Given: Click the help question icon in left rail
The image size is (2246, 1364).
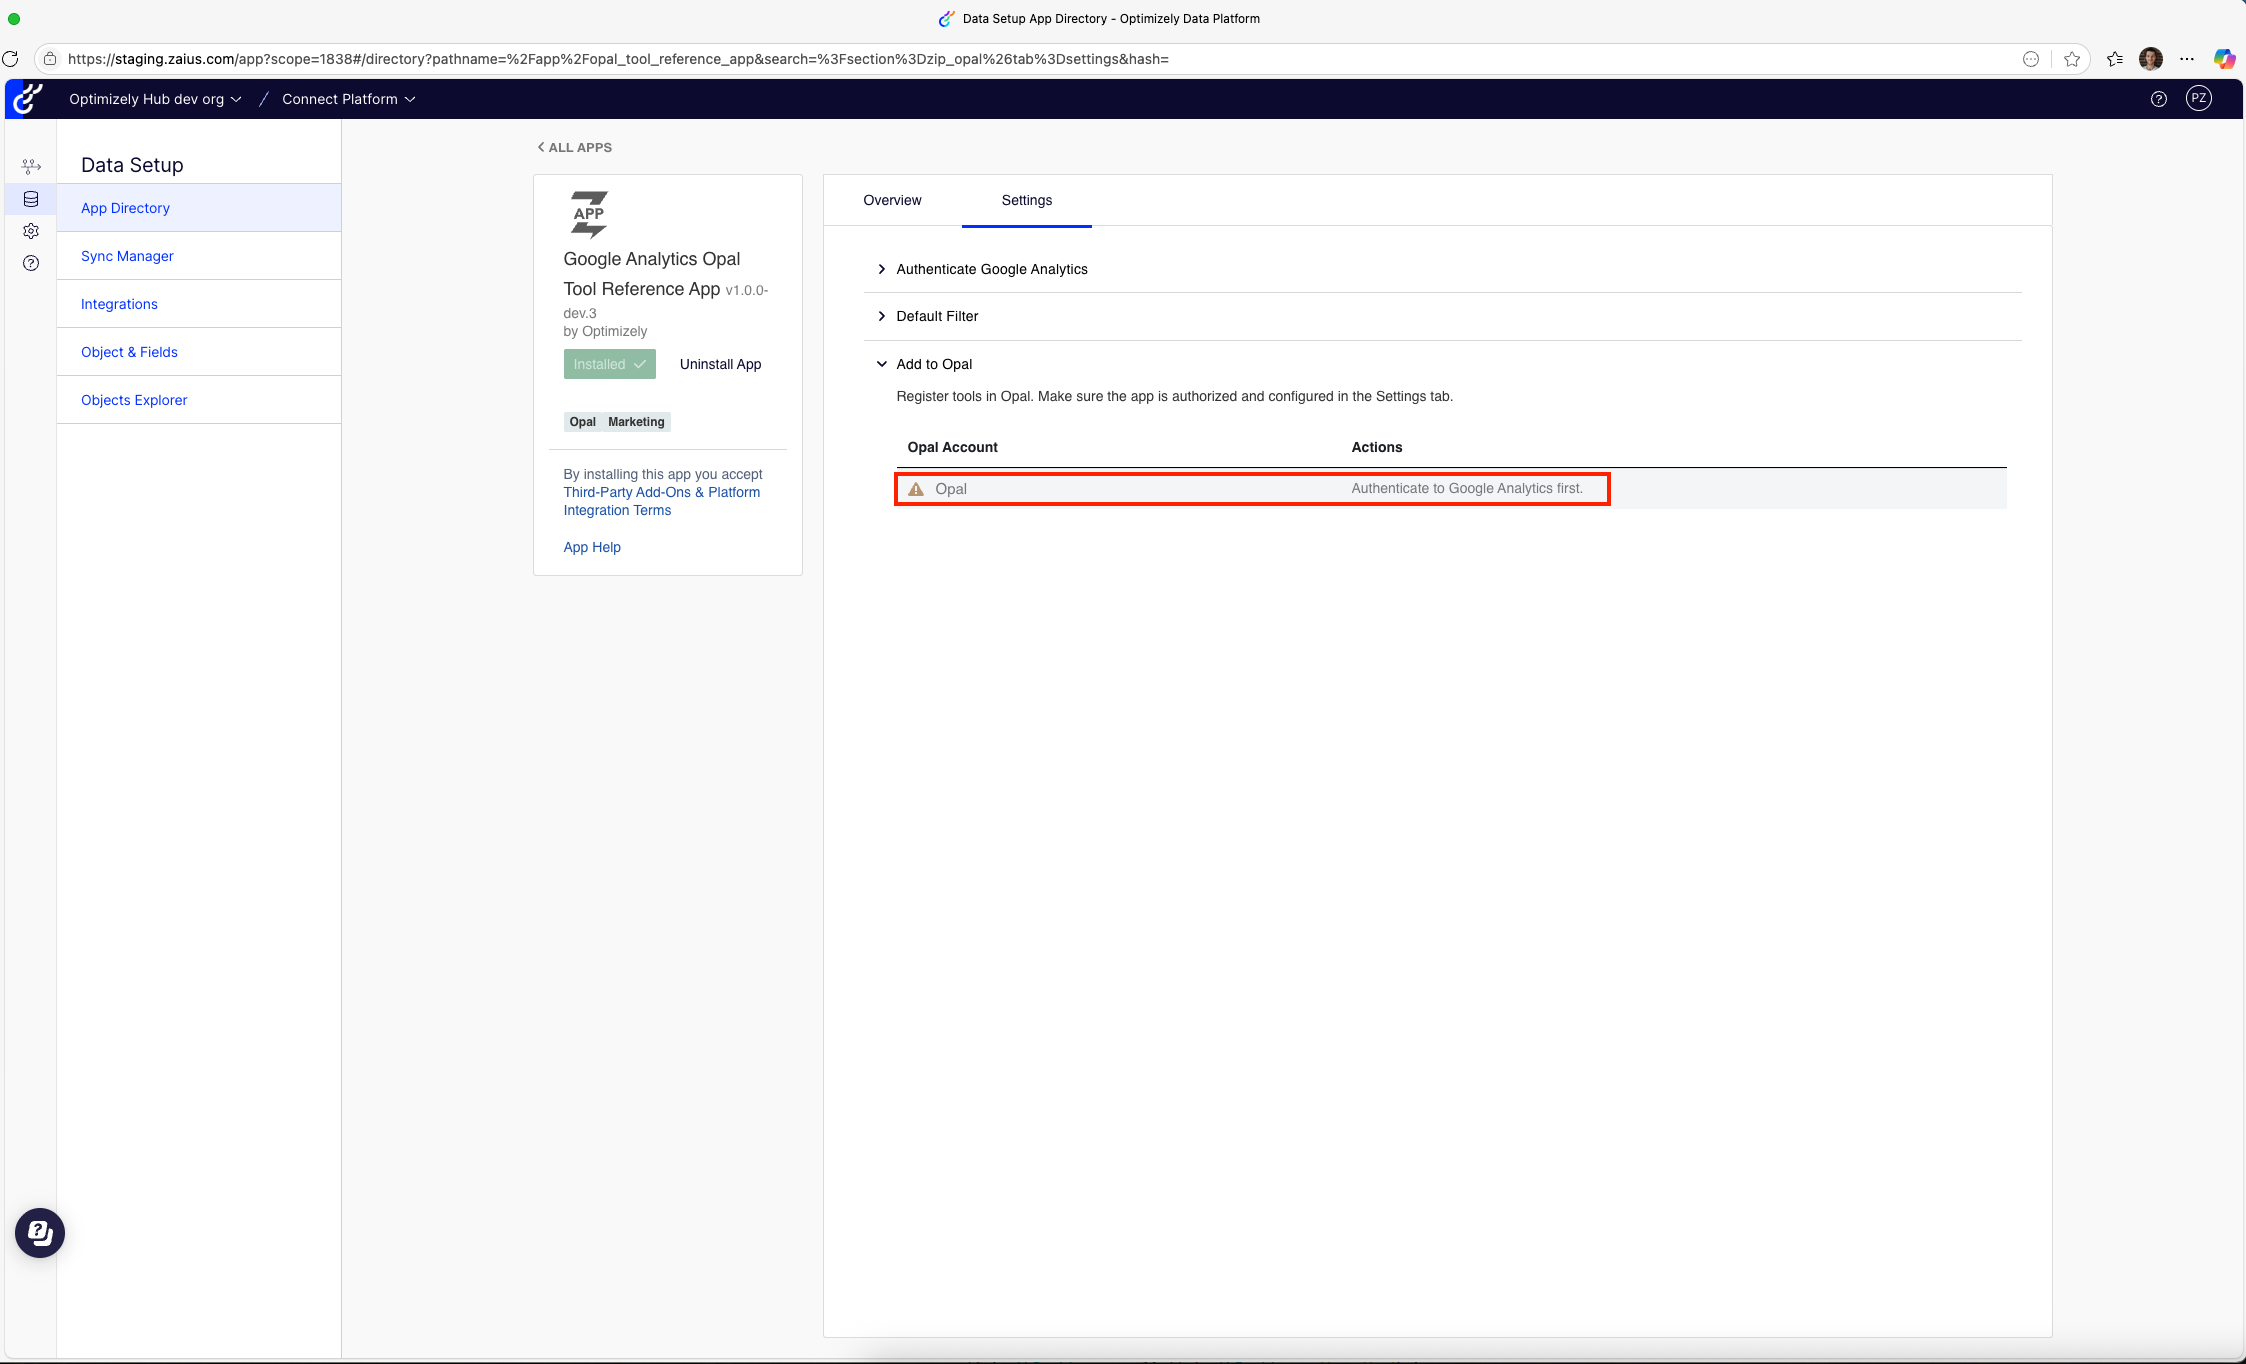Looking at the screenshot, I should click(x=31, y=263).
